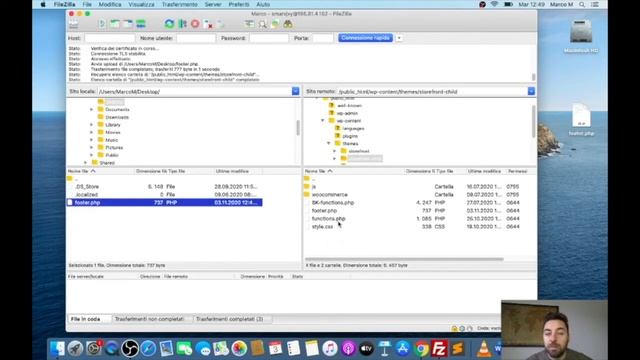Select remote woocommerce folder row
This screenshot has width=640, height=360.
pyautogui.click(x=420, y=195)
